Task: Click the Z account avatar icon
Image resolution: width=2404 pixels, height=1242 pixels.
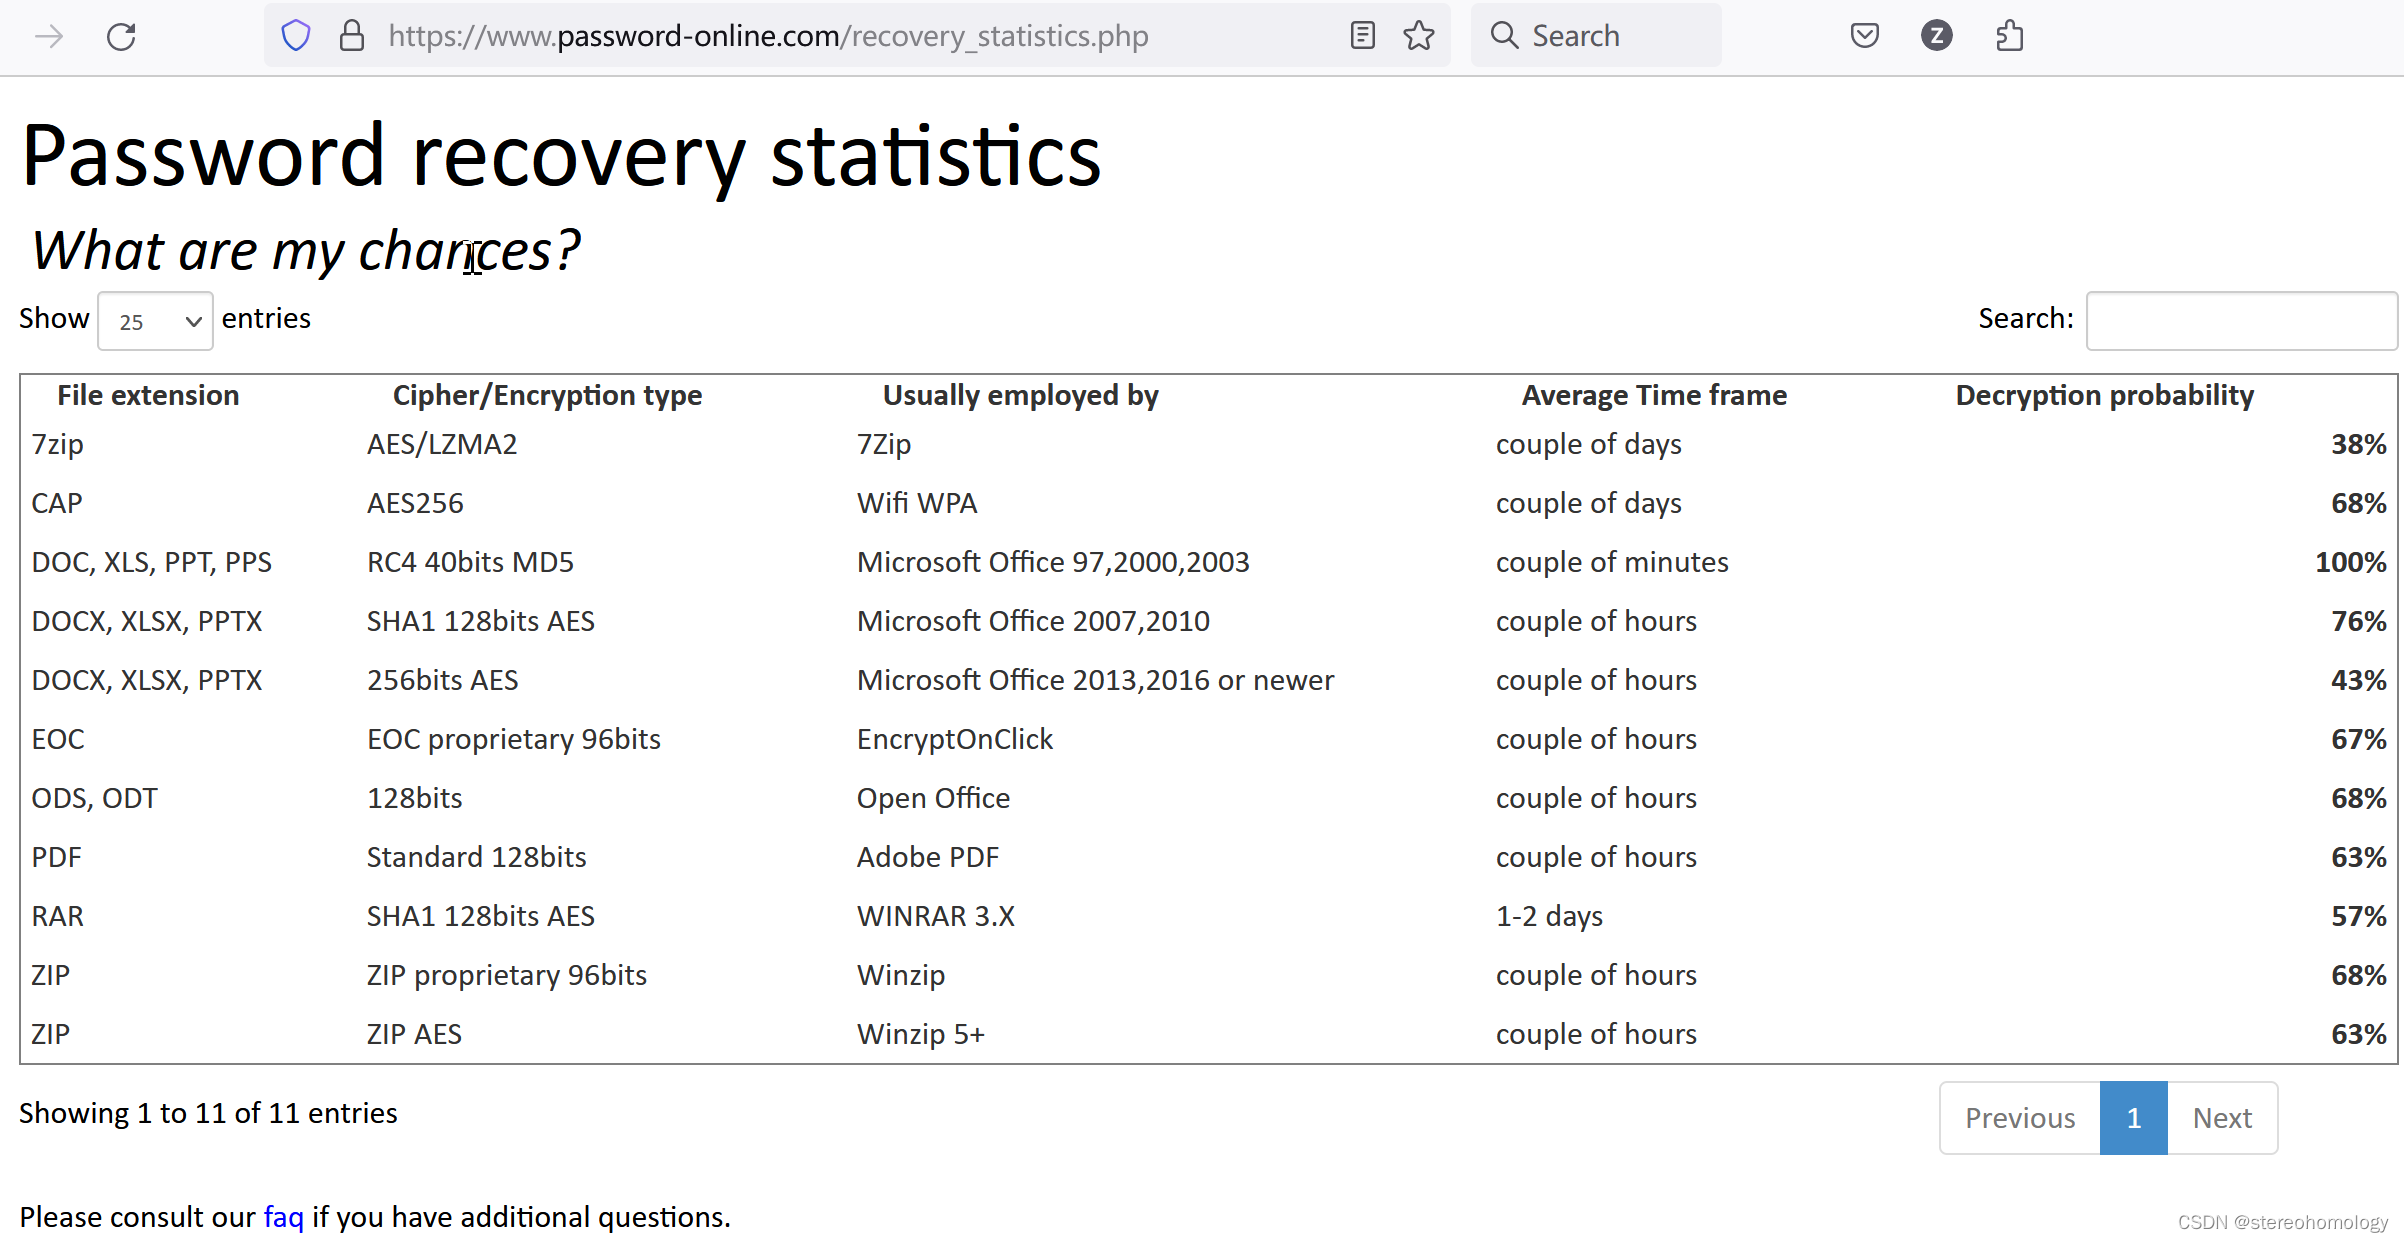Action: [x=1936, y=36]
